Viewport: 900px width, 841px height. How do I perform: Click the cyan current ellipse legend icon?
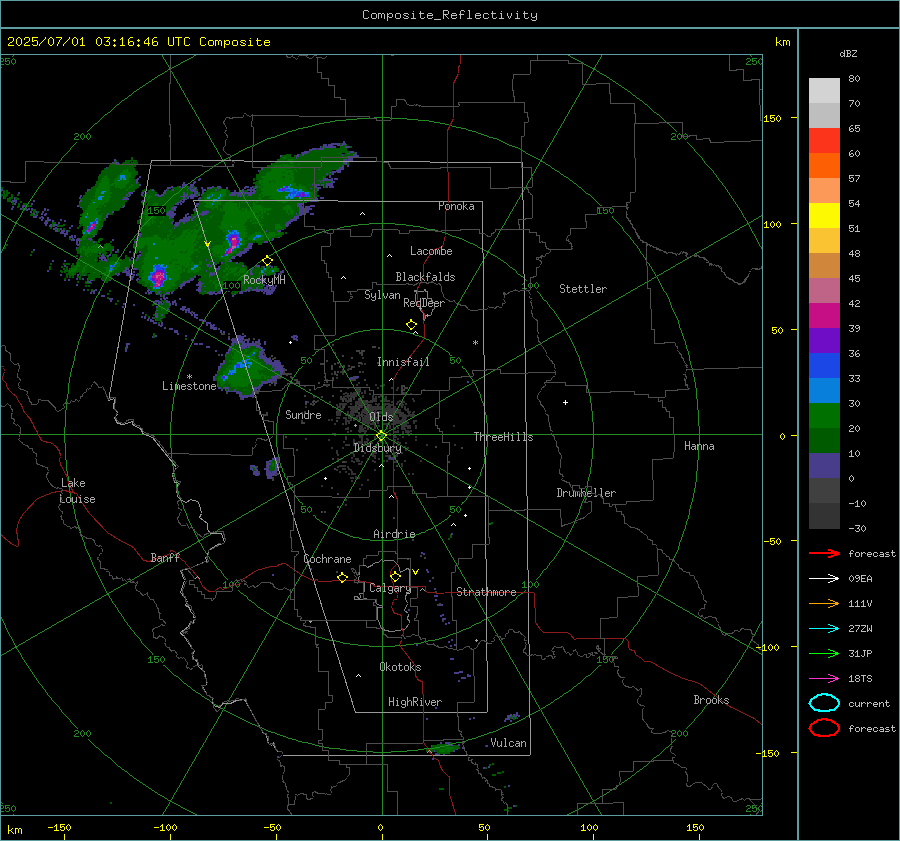pos(824,703)
